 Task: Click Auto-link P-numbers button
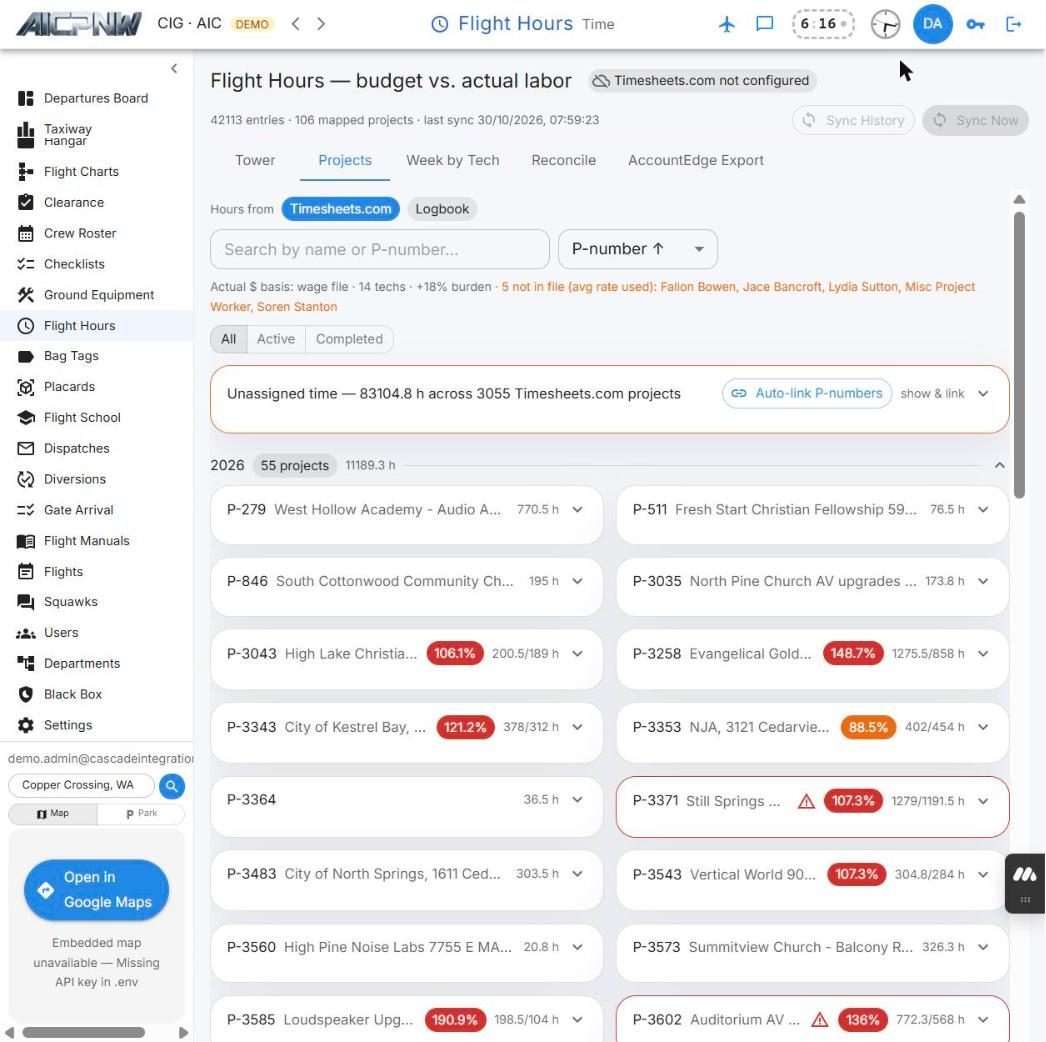807,394
